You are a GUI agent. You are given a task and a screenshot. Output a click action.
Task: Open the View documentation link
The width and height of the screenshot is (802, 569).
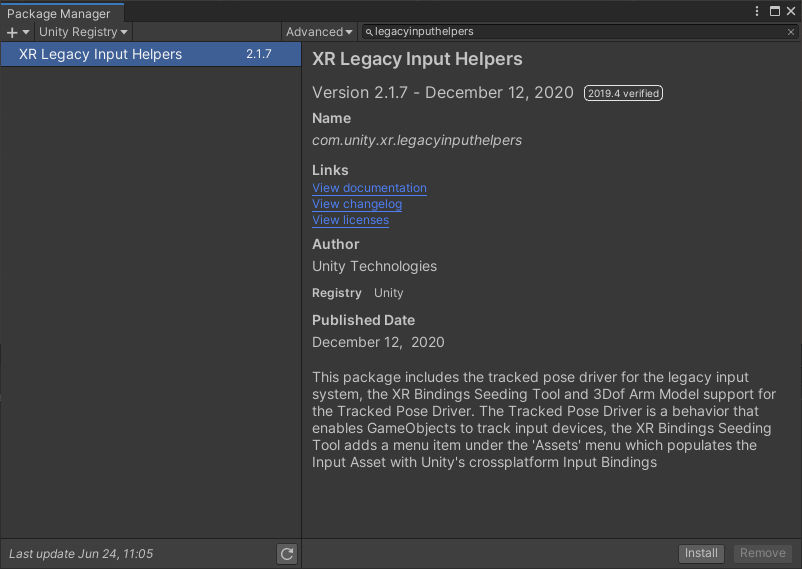pyautogui.click(x=369, y=188)
